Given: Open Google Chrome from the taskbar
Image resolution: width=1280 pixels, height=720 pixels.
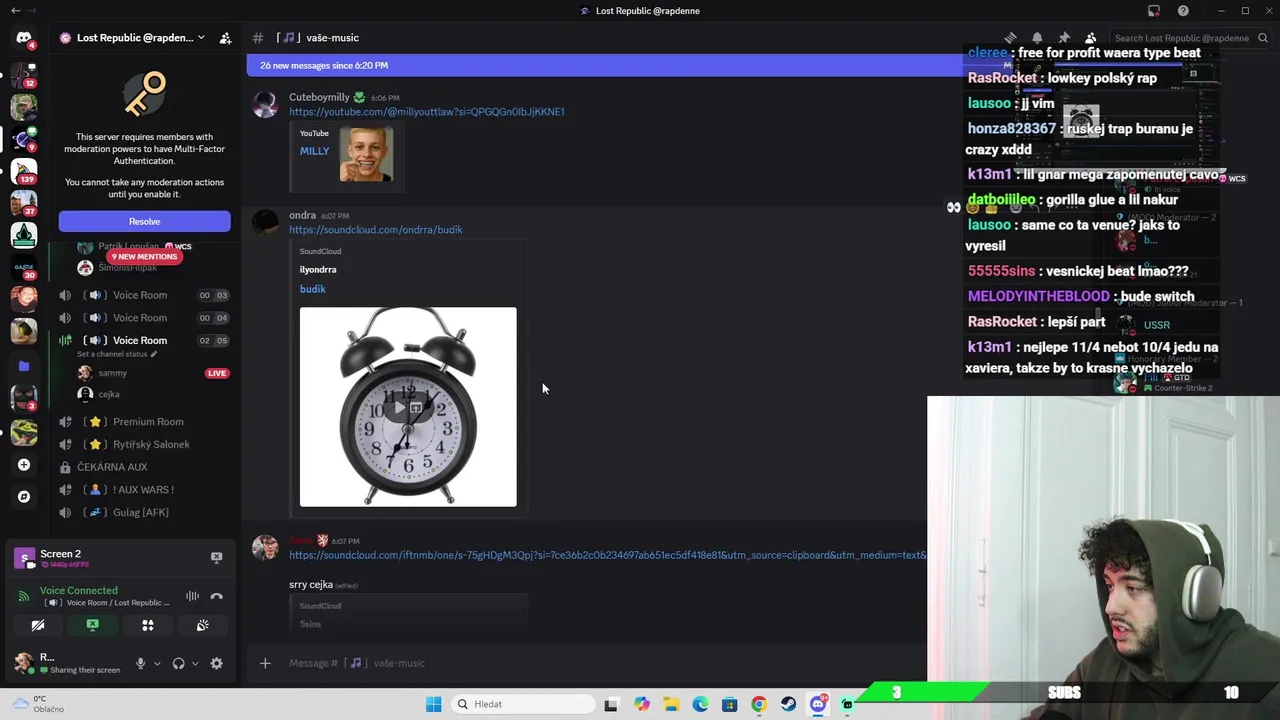Looking at the screenshot, I should tap(759, 704).
